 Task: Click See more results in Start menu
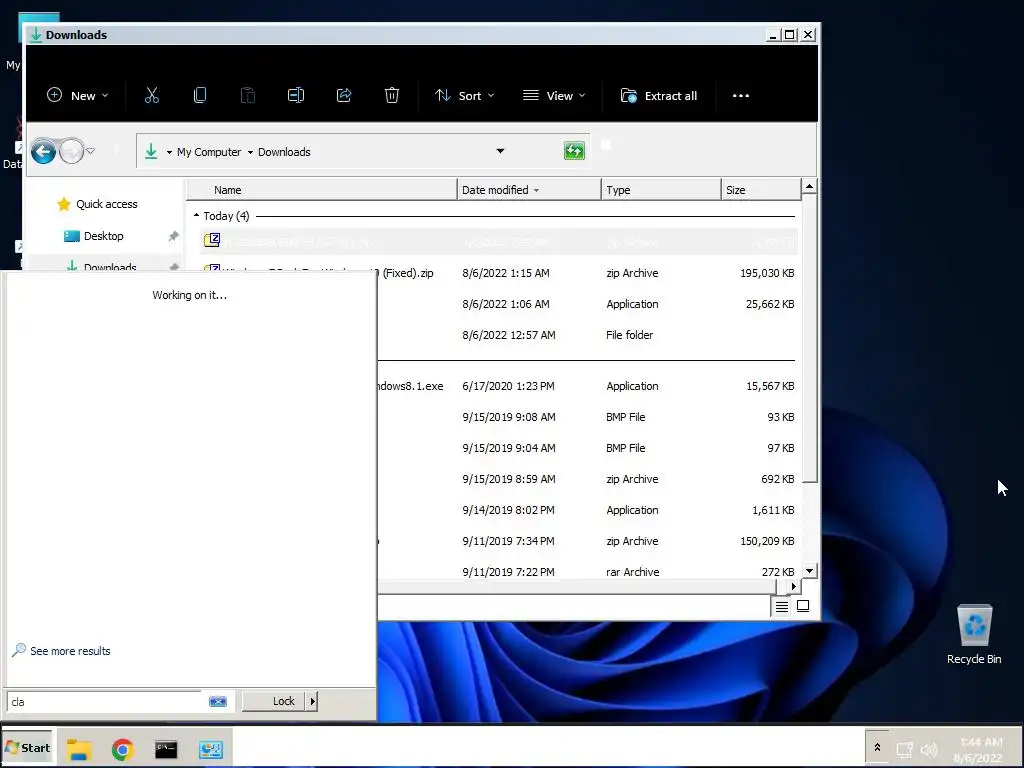61,651
